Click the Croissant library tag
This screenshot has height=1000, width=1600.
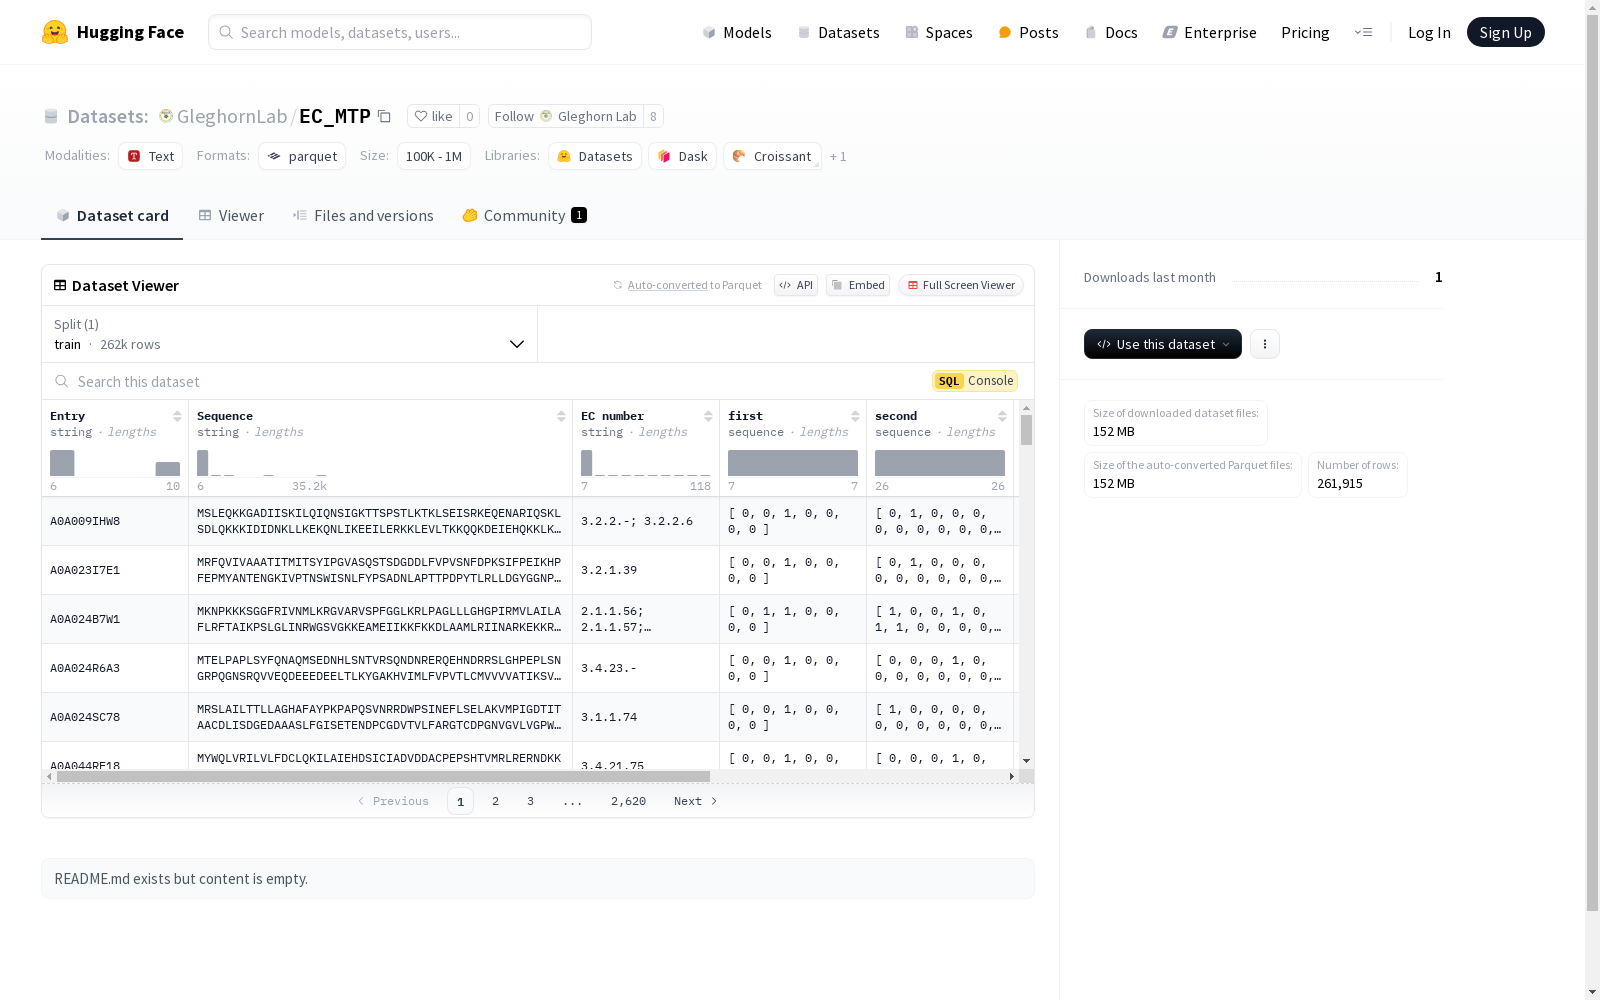point(772,156)
